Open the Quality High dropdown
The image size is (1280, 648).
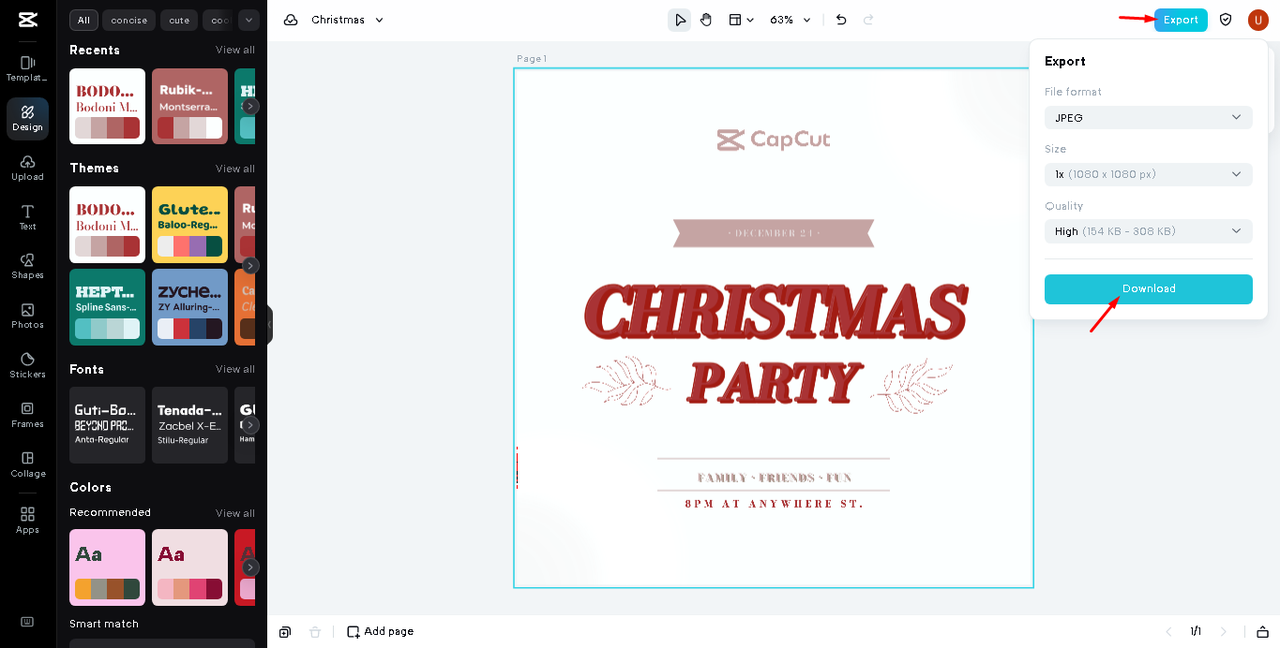coord(1148,231)
